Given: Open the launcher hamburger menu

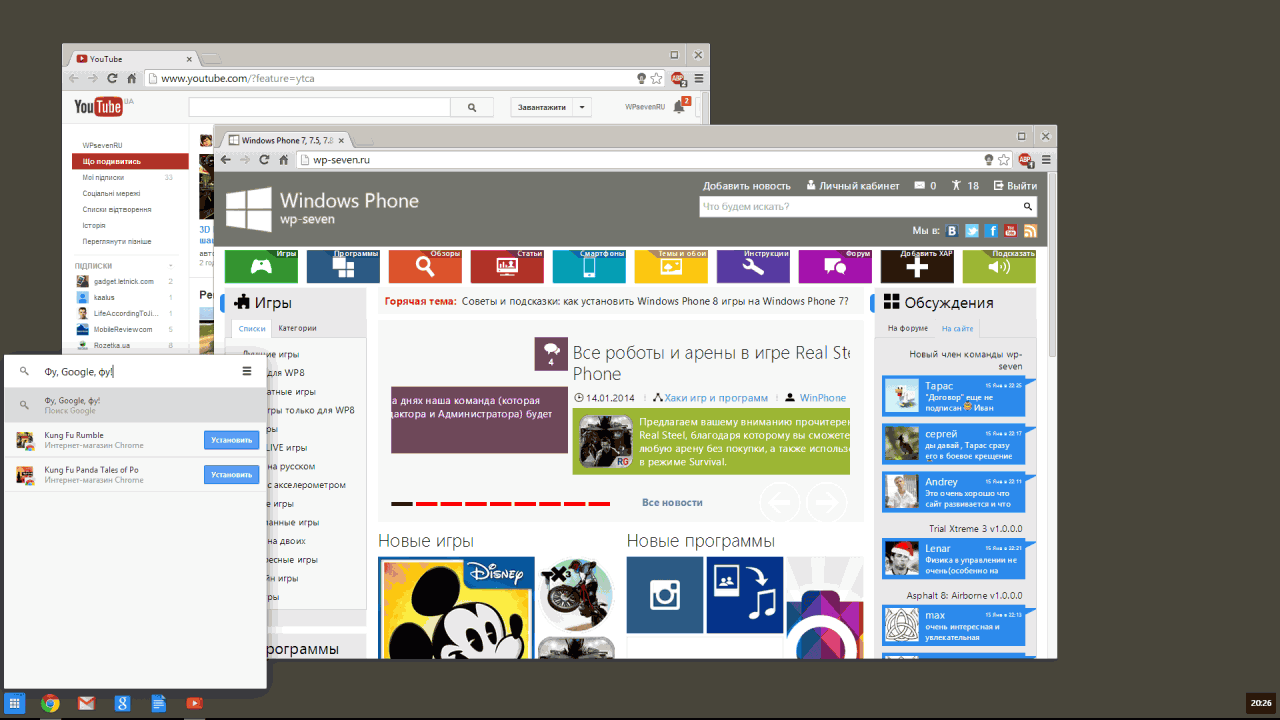Looking at the screenshot, I should (247, 371).
